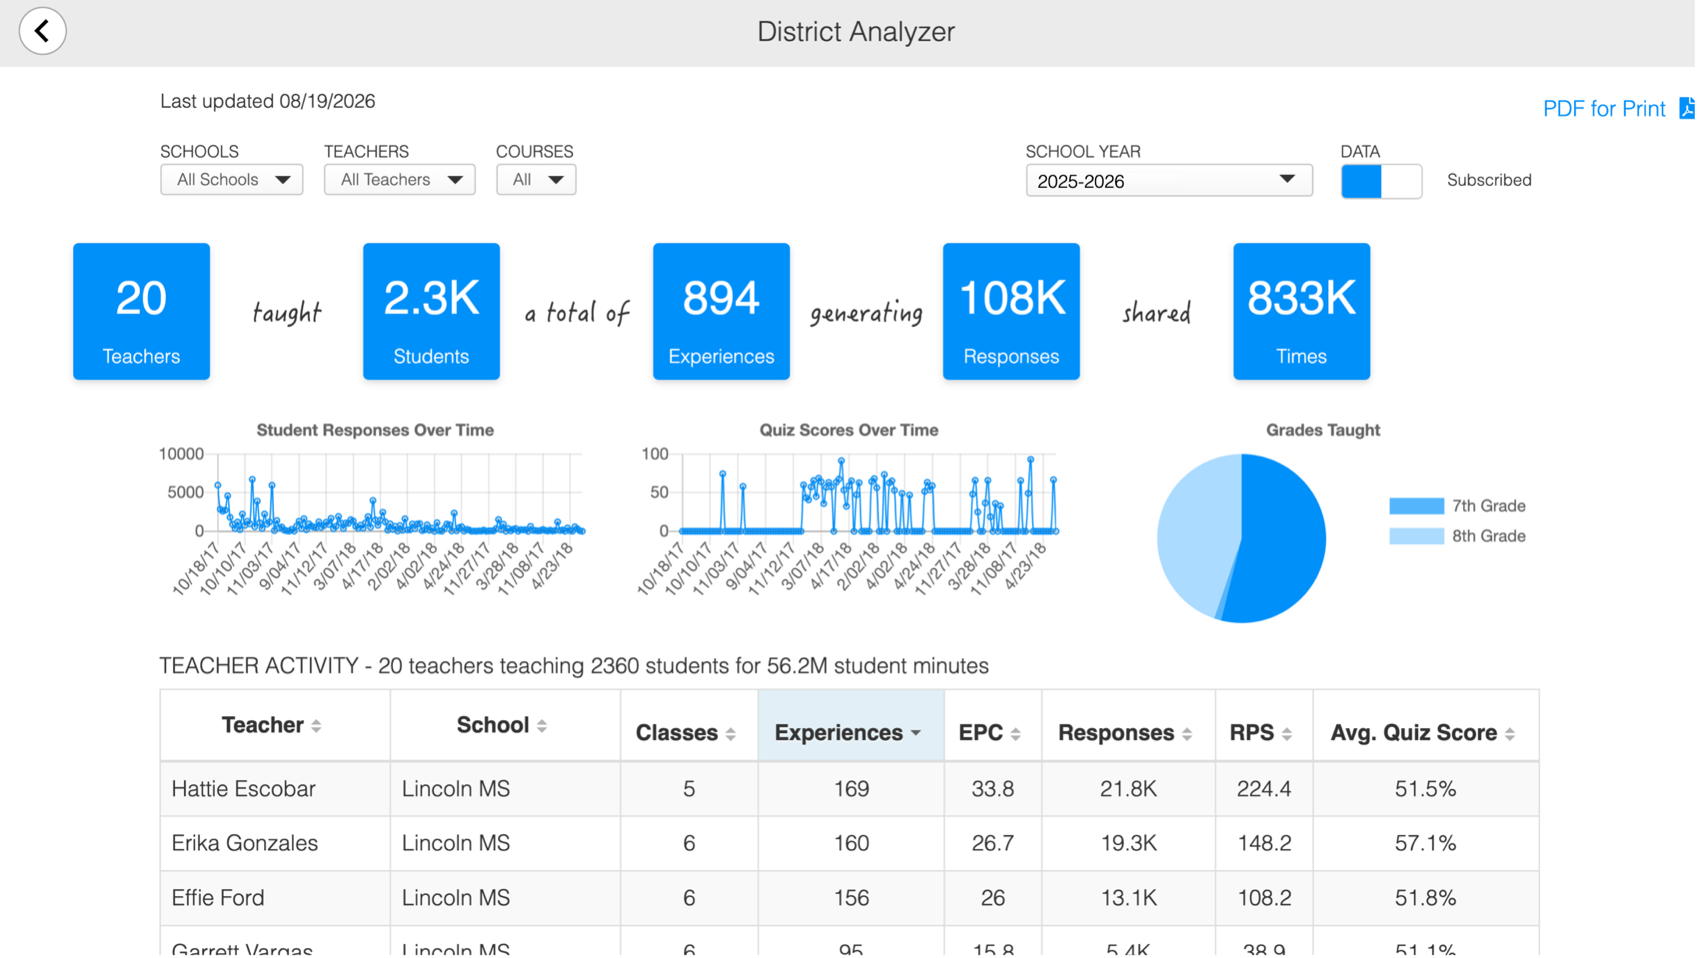
Task: Open the All Schools dropdown
Action: (x=231, y=180)
